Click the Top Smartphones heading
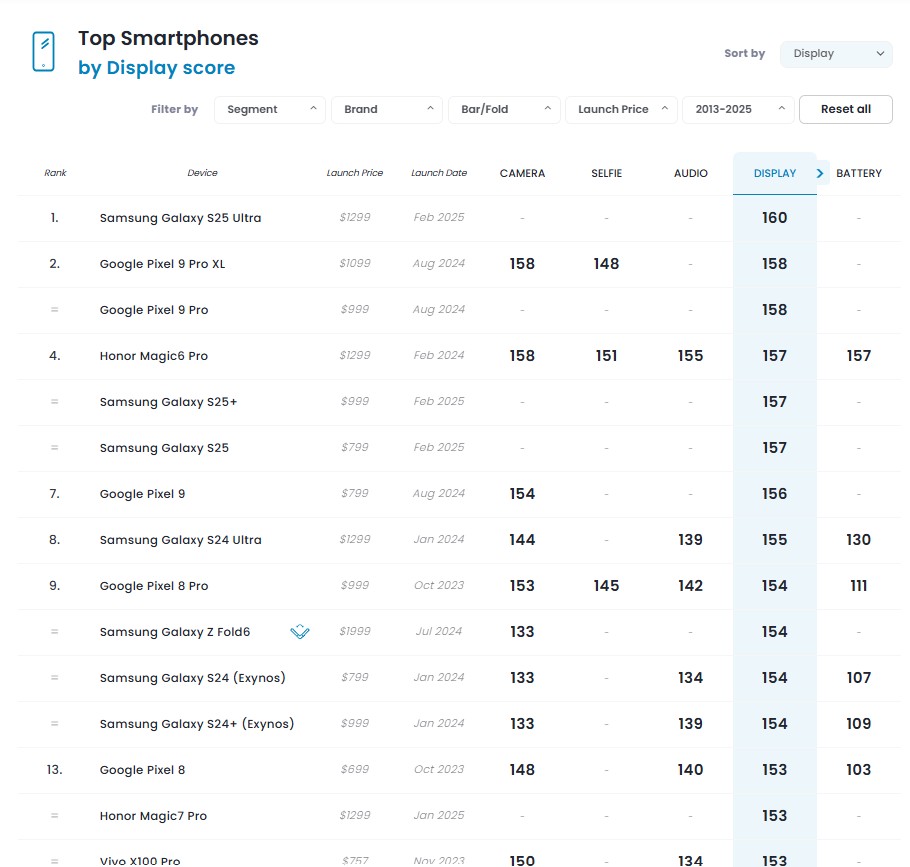This screenshot has height=867, width=910. click(x=168, y=38)
